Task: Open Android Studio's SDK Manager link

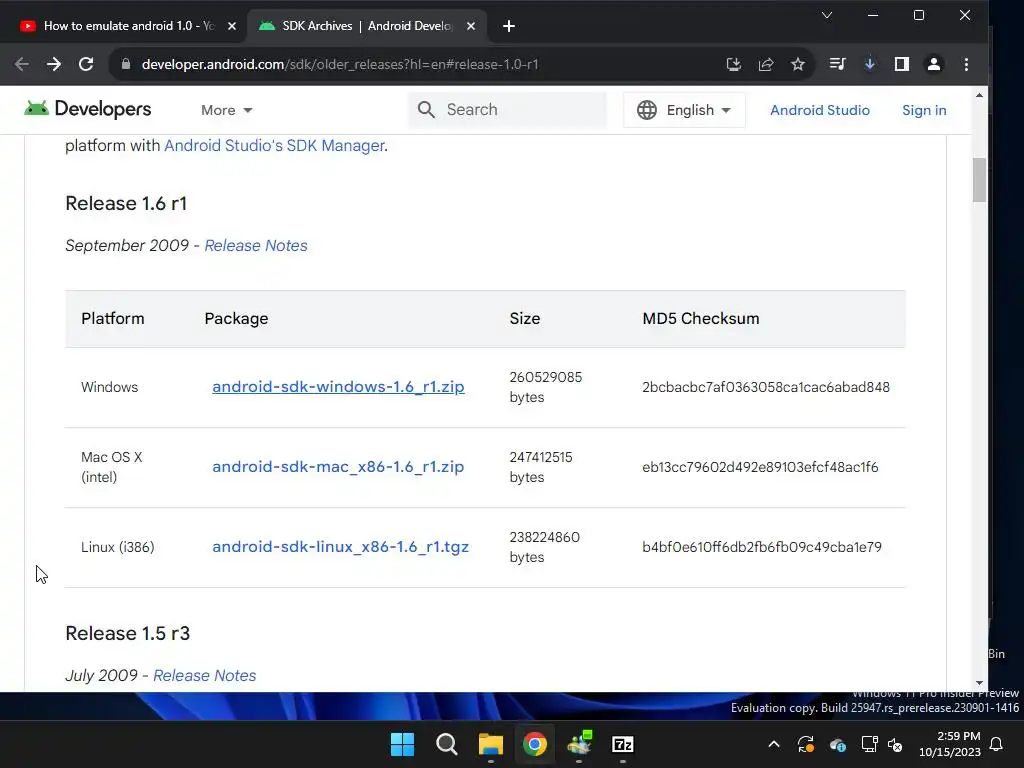Action: click(x=274, y=146)
